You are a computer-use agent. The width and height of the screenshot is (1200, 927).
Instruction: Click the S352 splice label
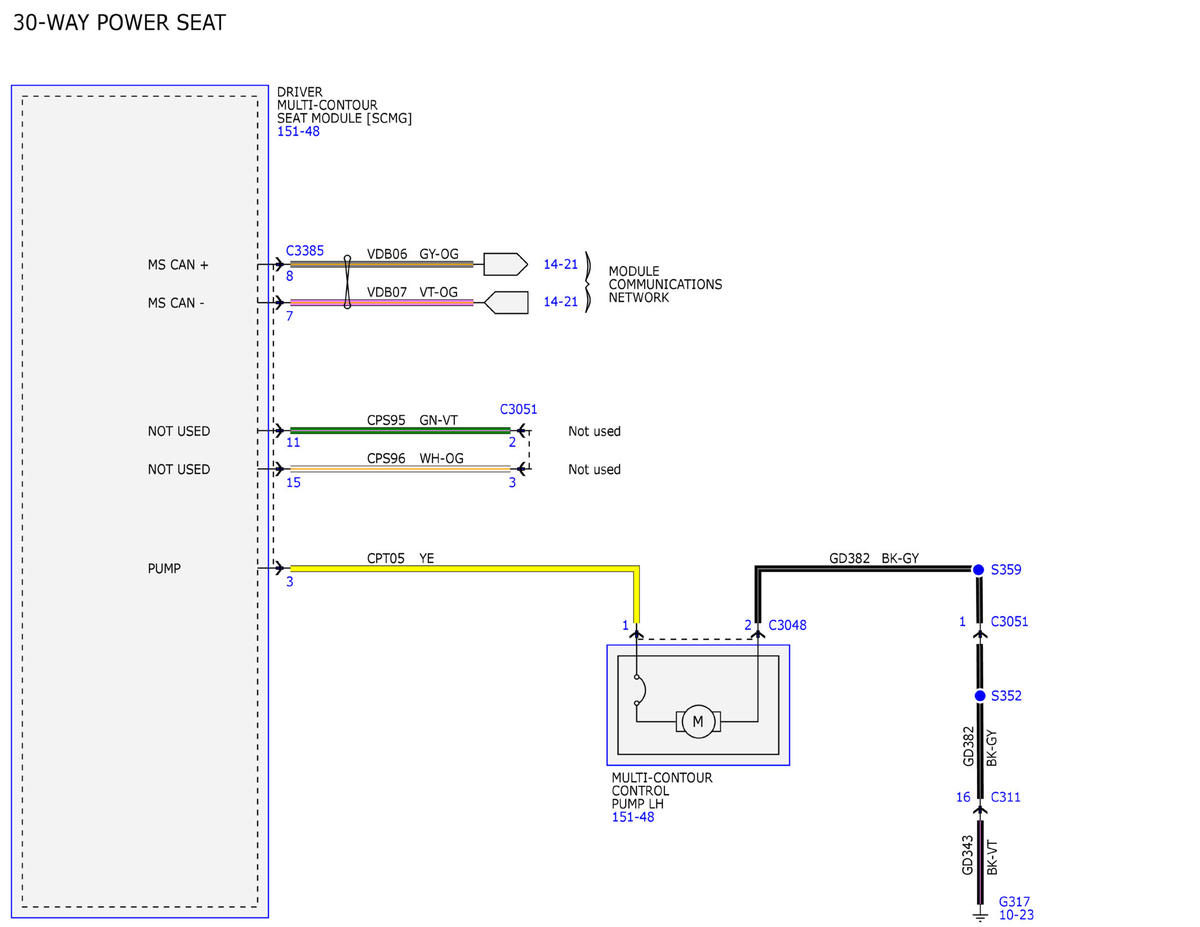[1006, 695]
